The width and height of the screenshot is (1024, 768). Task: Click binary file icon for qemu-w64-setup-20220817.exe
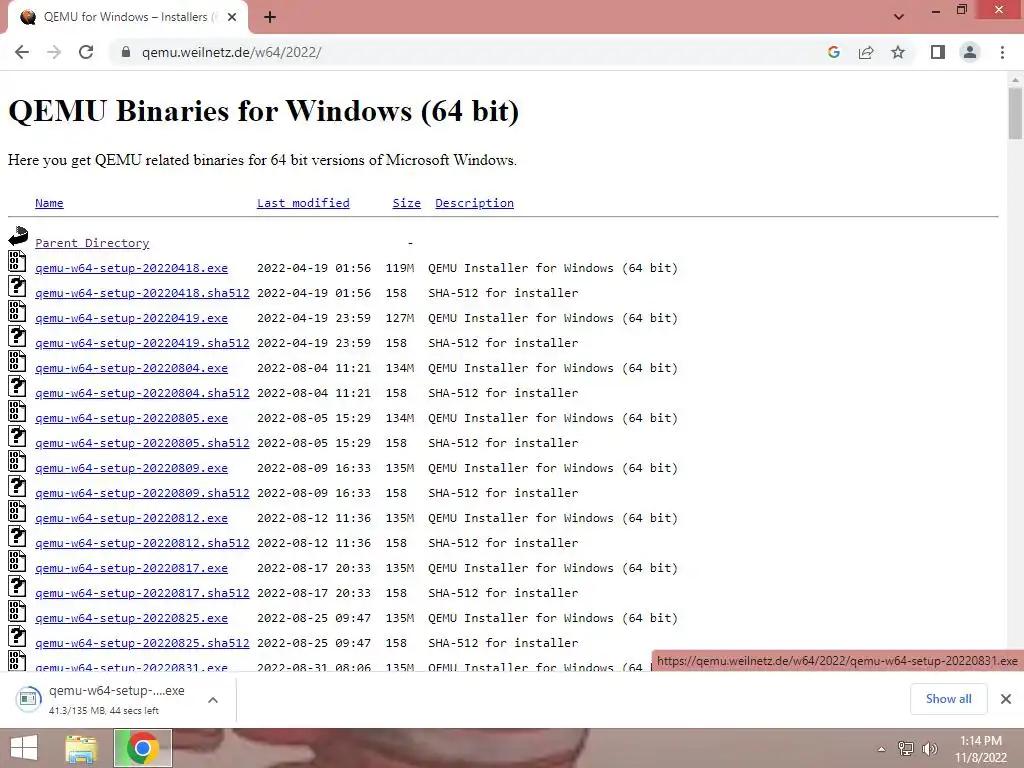point(17,562)
